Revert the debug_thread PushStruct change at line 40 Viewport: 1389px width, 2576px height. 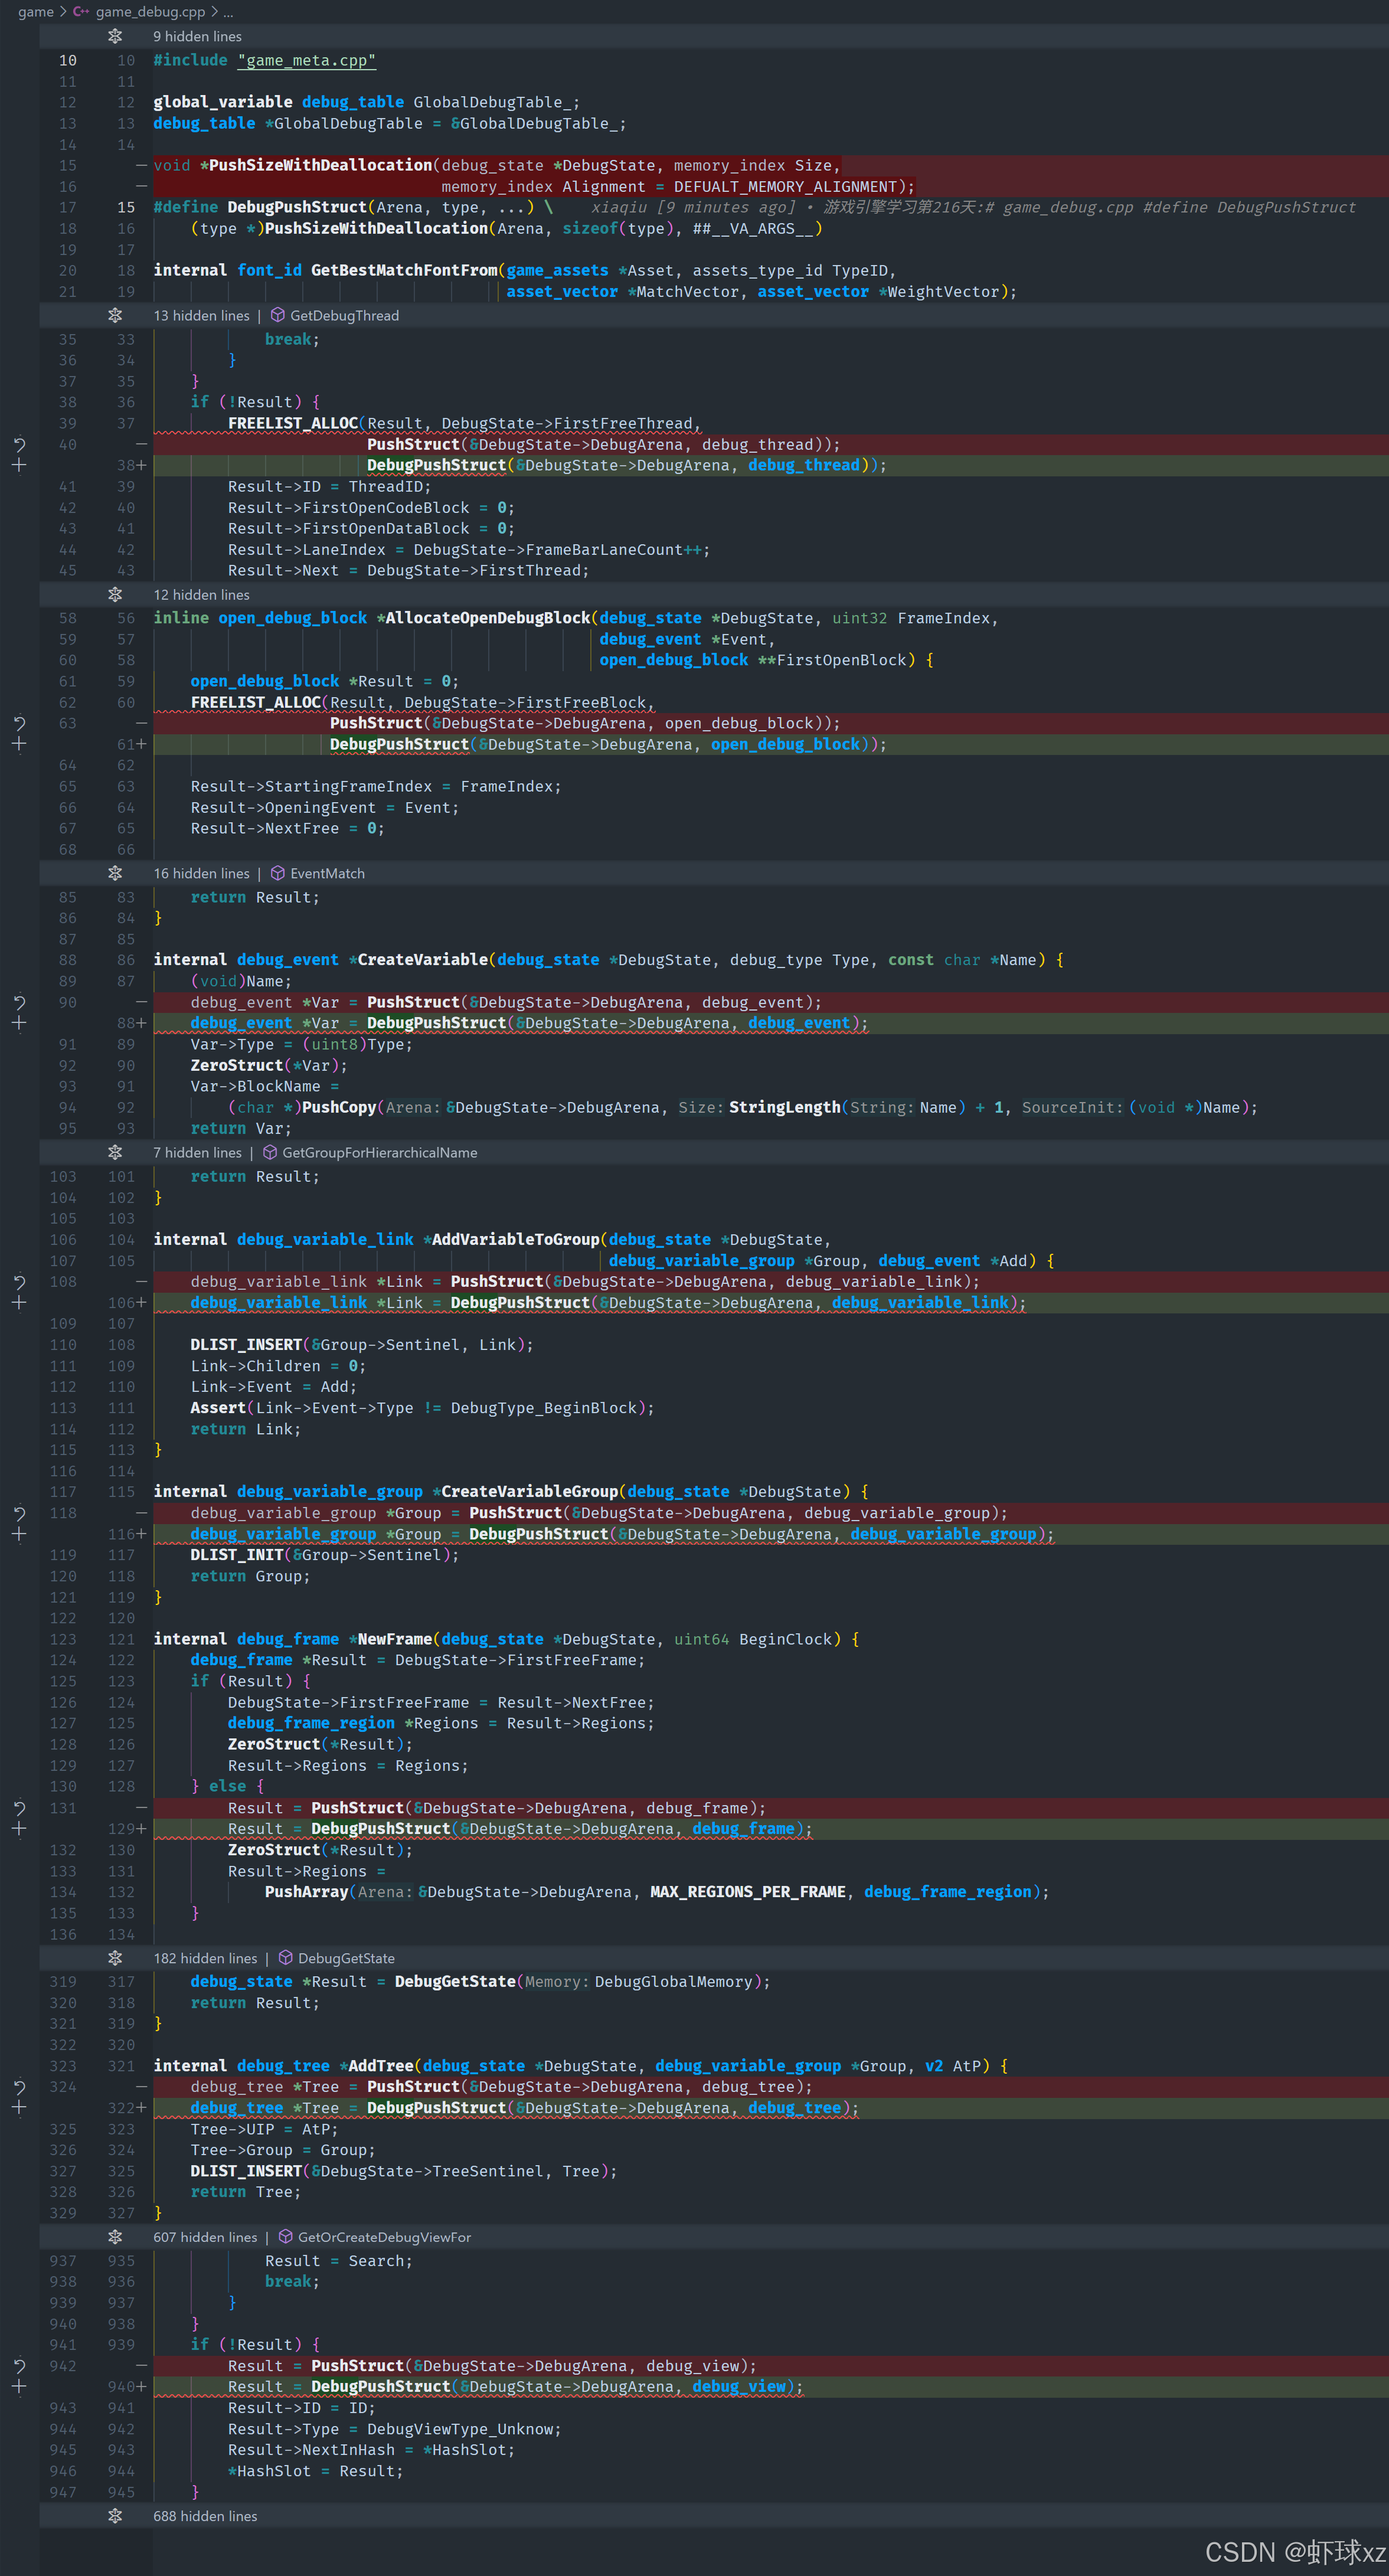[19, 444]
